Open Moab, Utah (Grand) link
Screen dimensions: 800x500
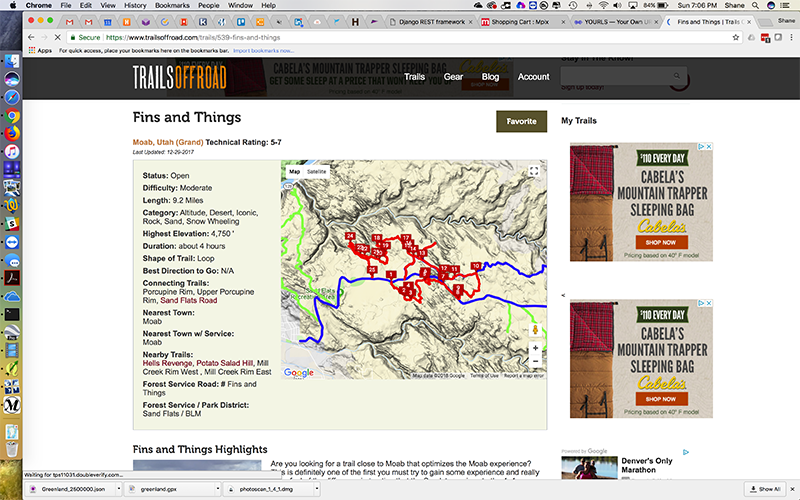click(x=168, y=142)
